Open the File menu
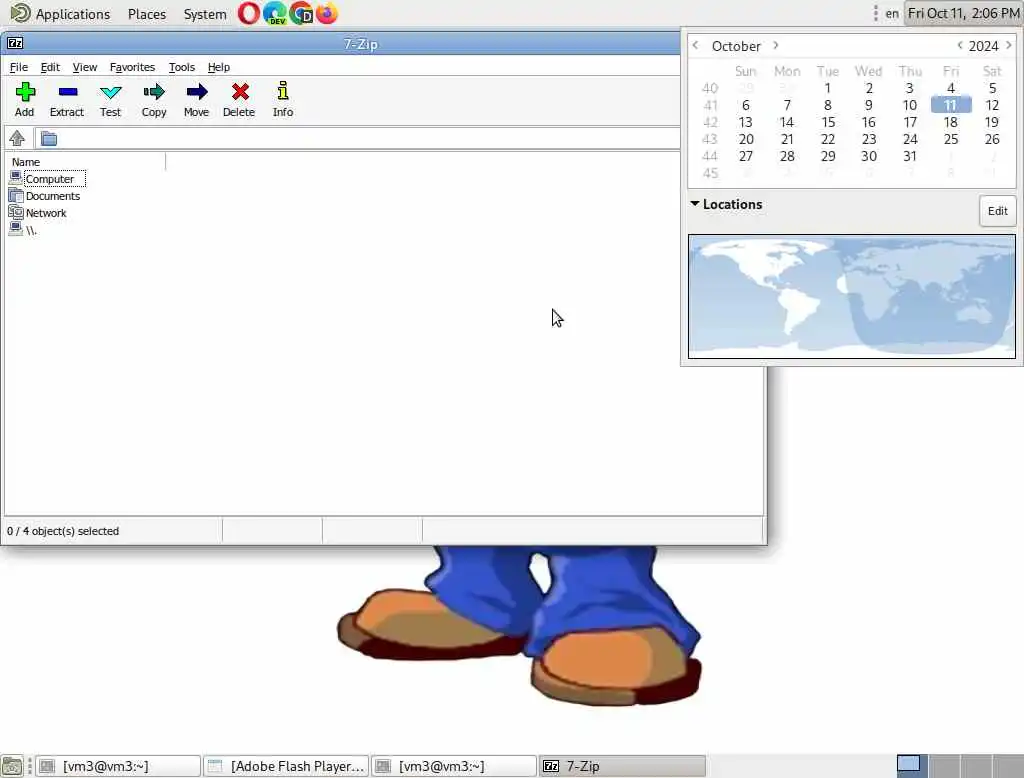Screen dimensions: 1024x778 pos(19,67)
